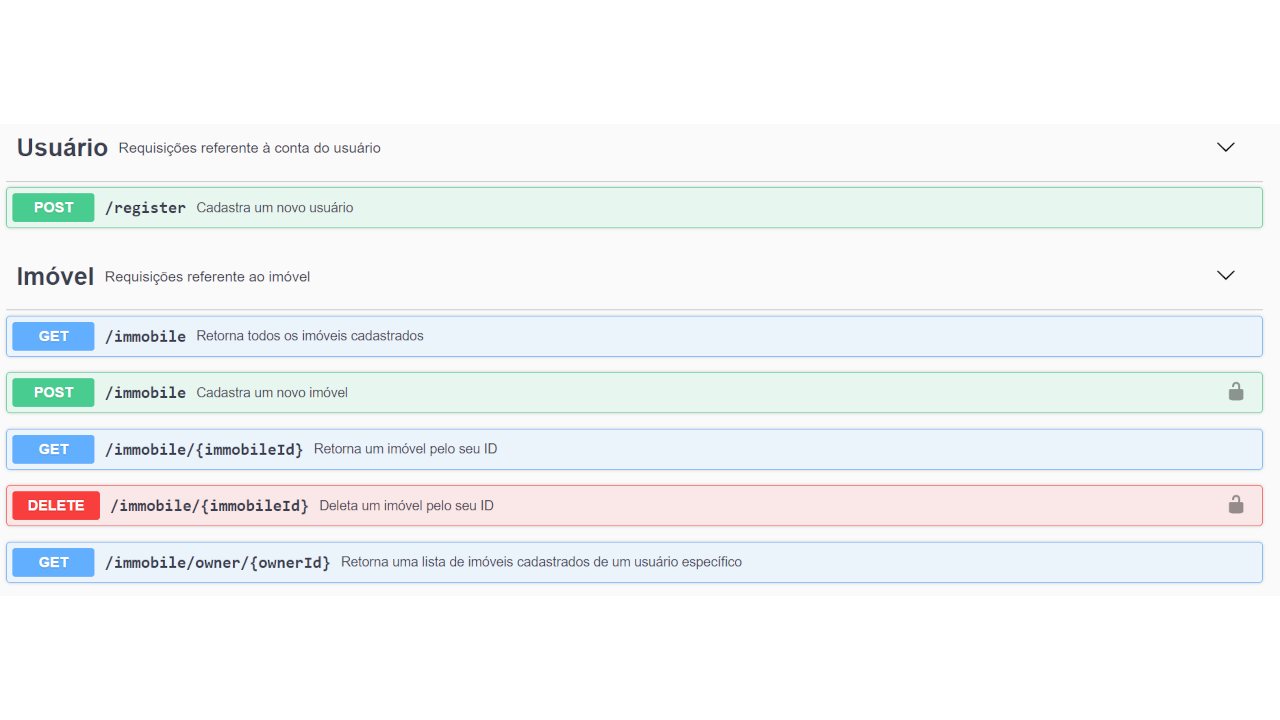Click the GET badge for the owner endpoint

53,562
